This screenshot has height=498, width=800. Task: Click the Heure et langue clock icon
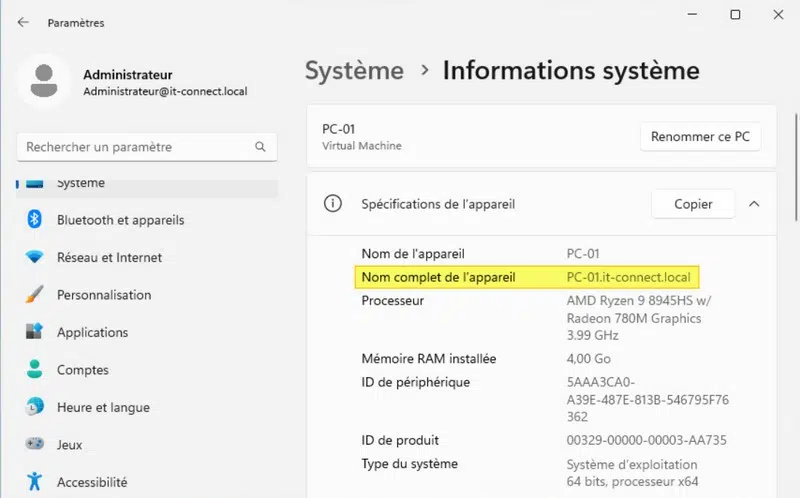34,407
